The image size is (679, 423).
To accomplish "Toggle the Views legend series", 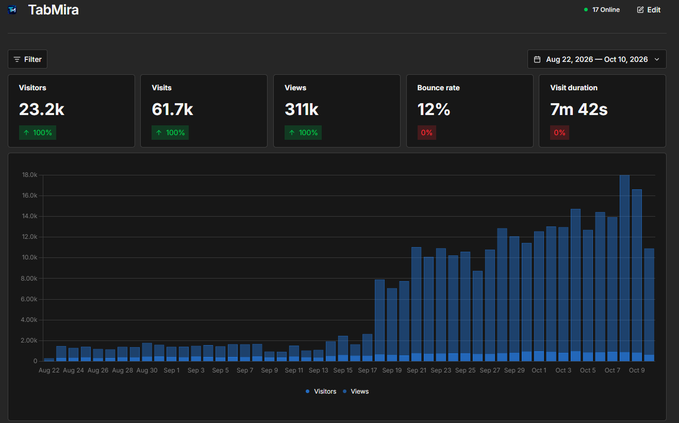I will point(356,391).
